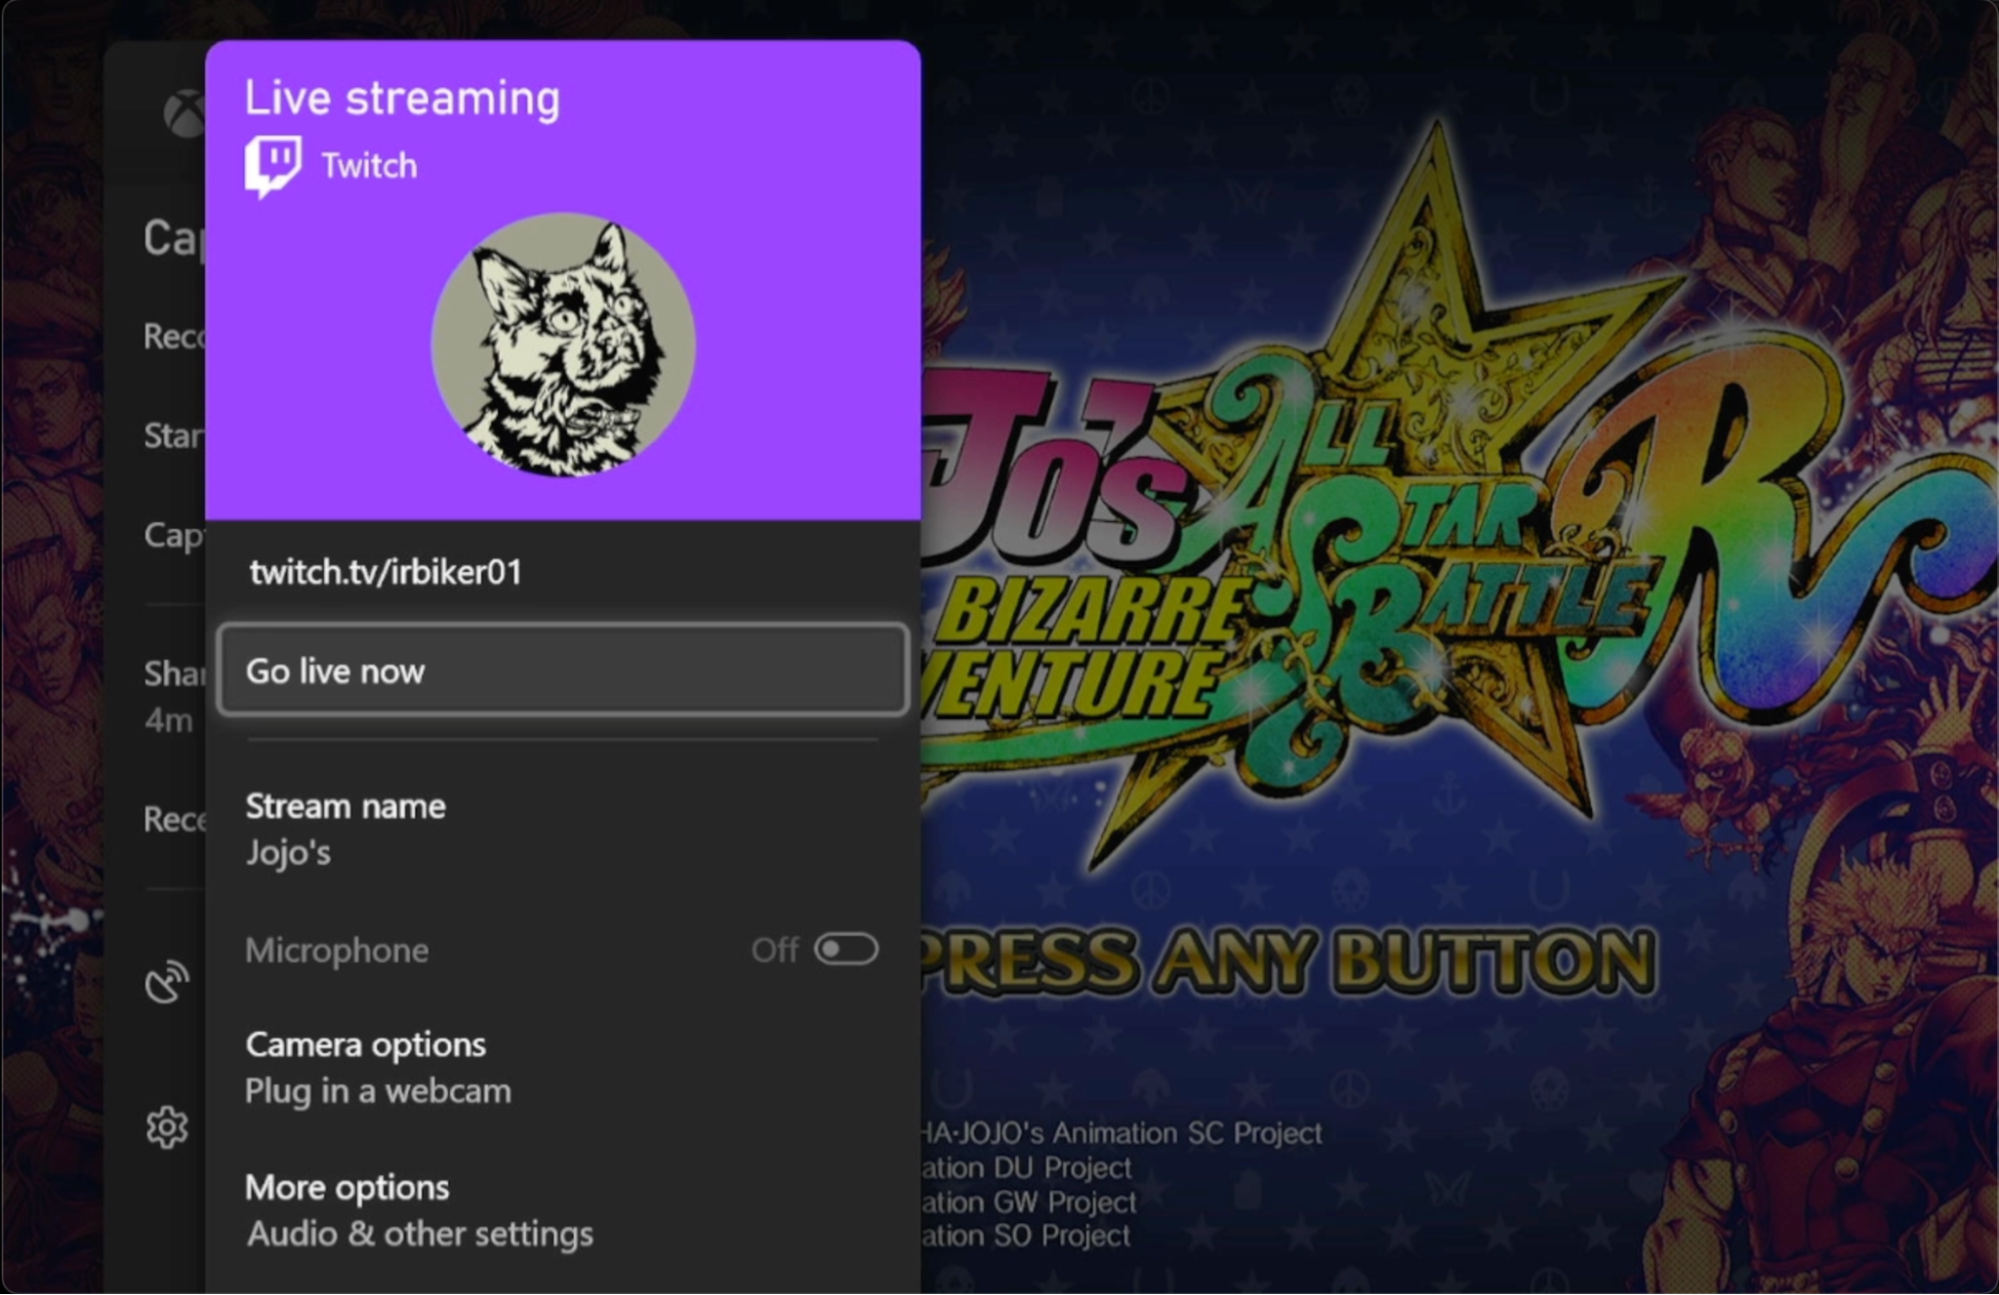Screen dimensions: 1999x1295
Task: Click the Xbox Game Bar logo
Action: [x=183, y=112]
